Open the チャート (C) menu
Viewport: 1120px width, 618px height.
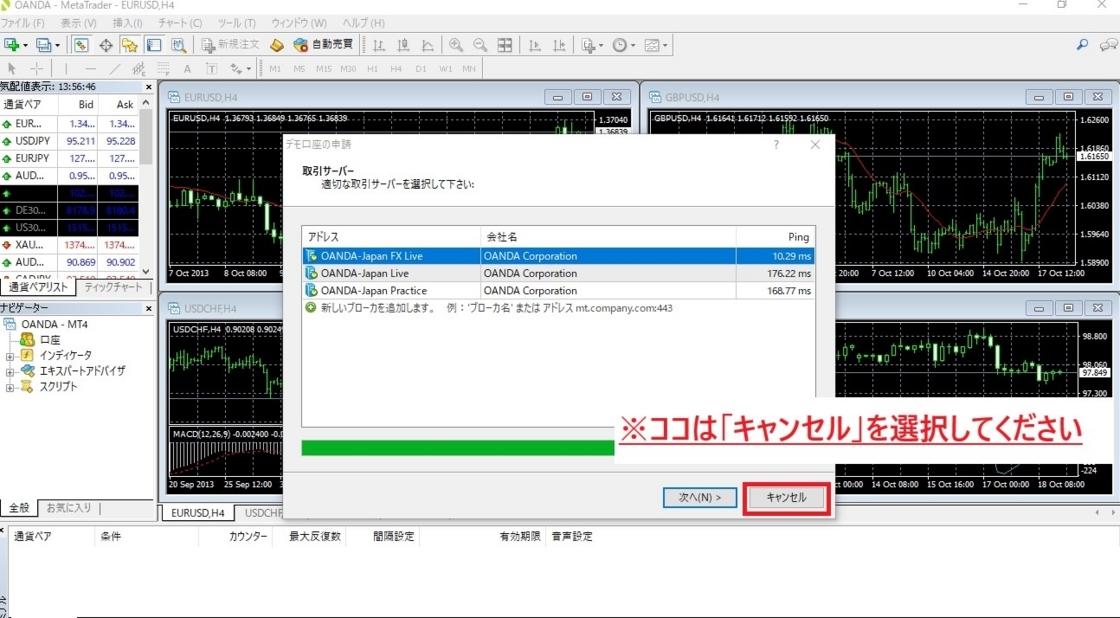(180, 23)
